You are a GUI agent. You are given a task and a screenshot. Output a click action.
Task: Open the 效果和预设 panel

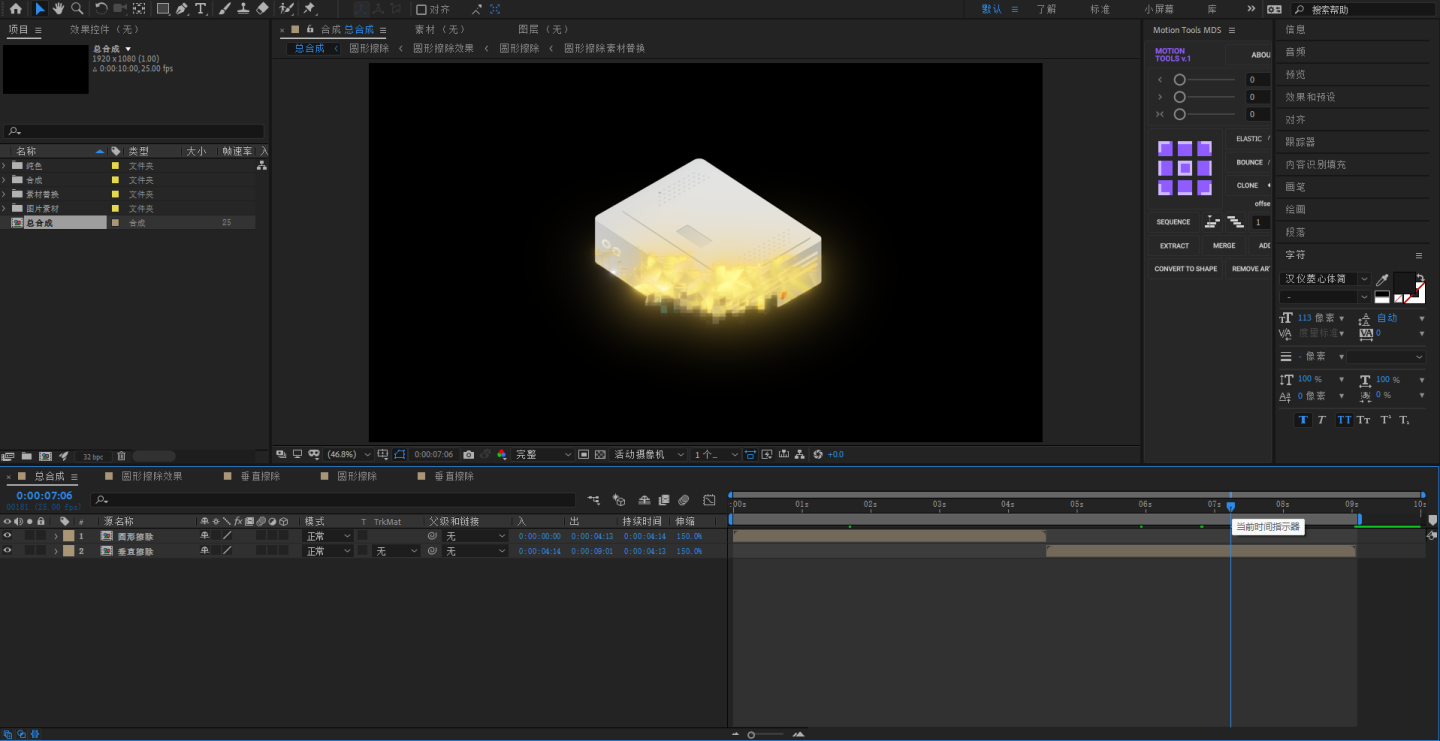coord(1310,97)
